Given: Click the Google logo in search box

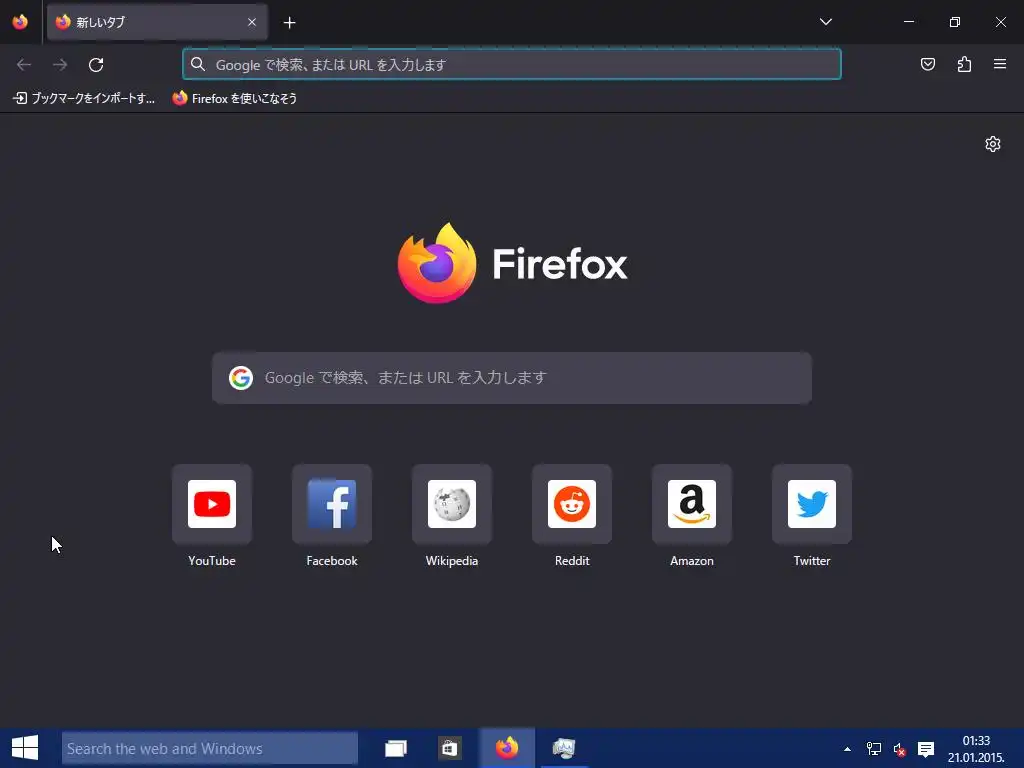Looking at the screenshot, I should click(241, 378).
